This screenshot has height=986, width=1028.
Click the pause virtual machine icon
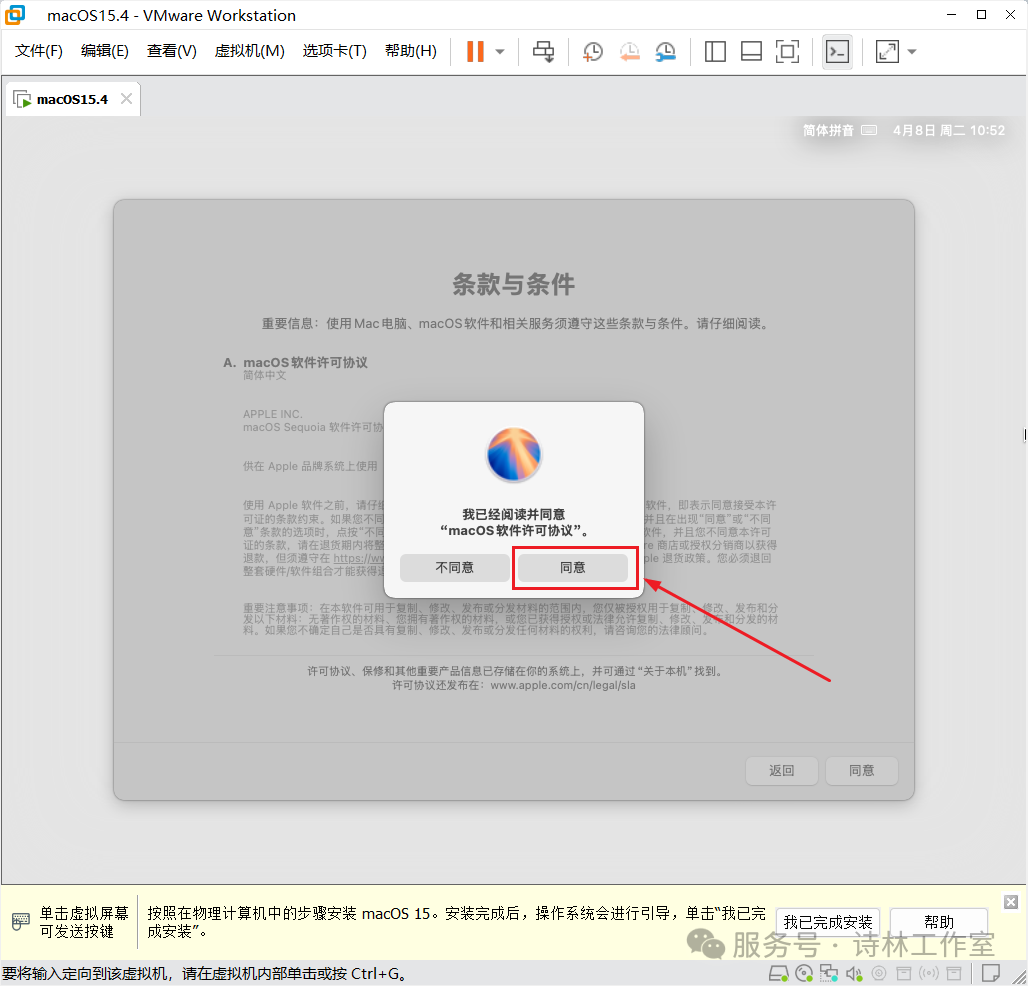[x=475, y=51]
